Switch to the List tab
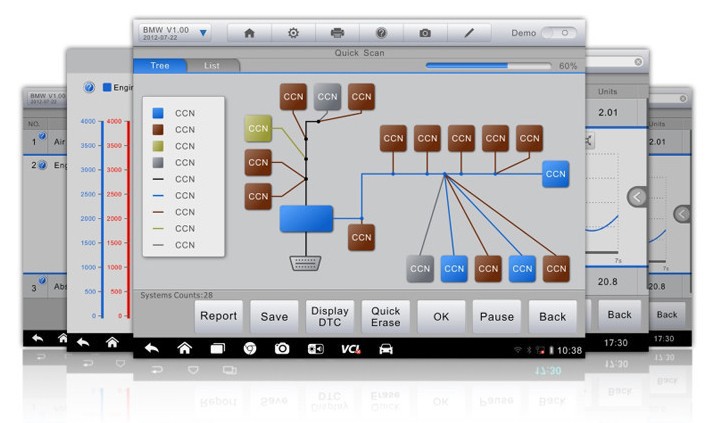 point(212,66)
